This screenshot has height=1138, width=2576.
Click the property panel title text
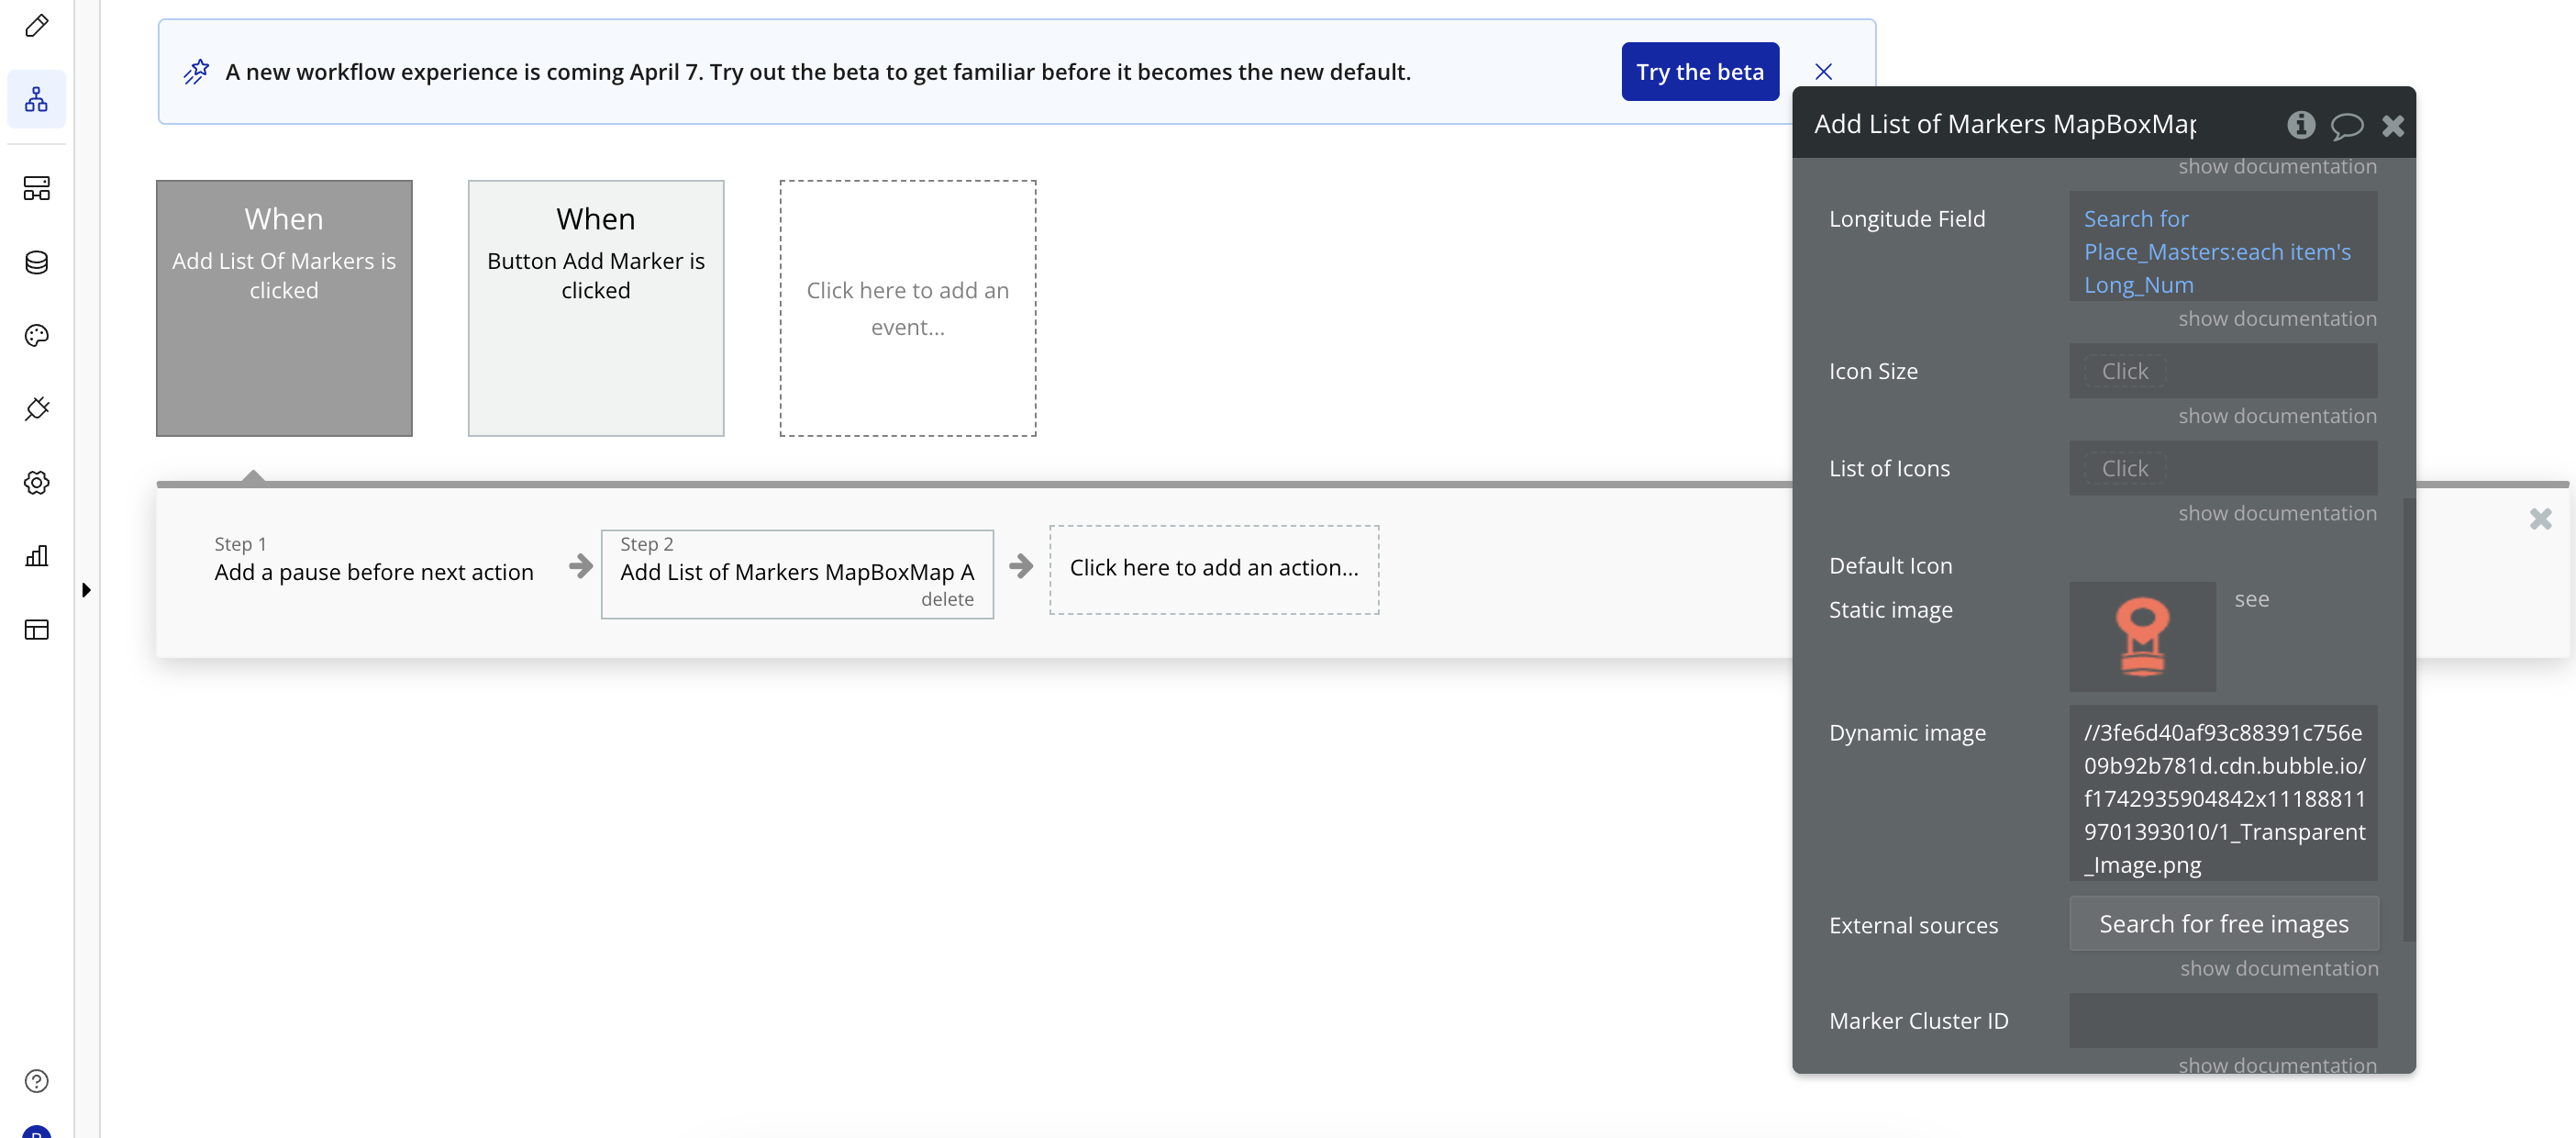[2004, 124]
